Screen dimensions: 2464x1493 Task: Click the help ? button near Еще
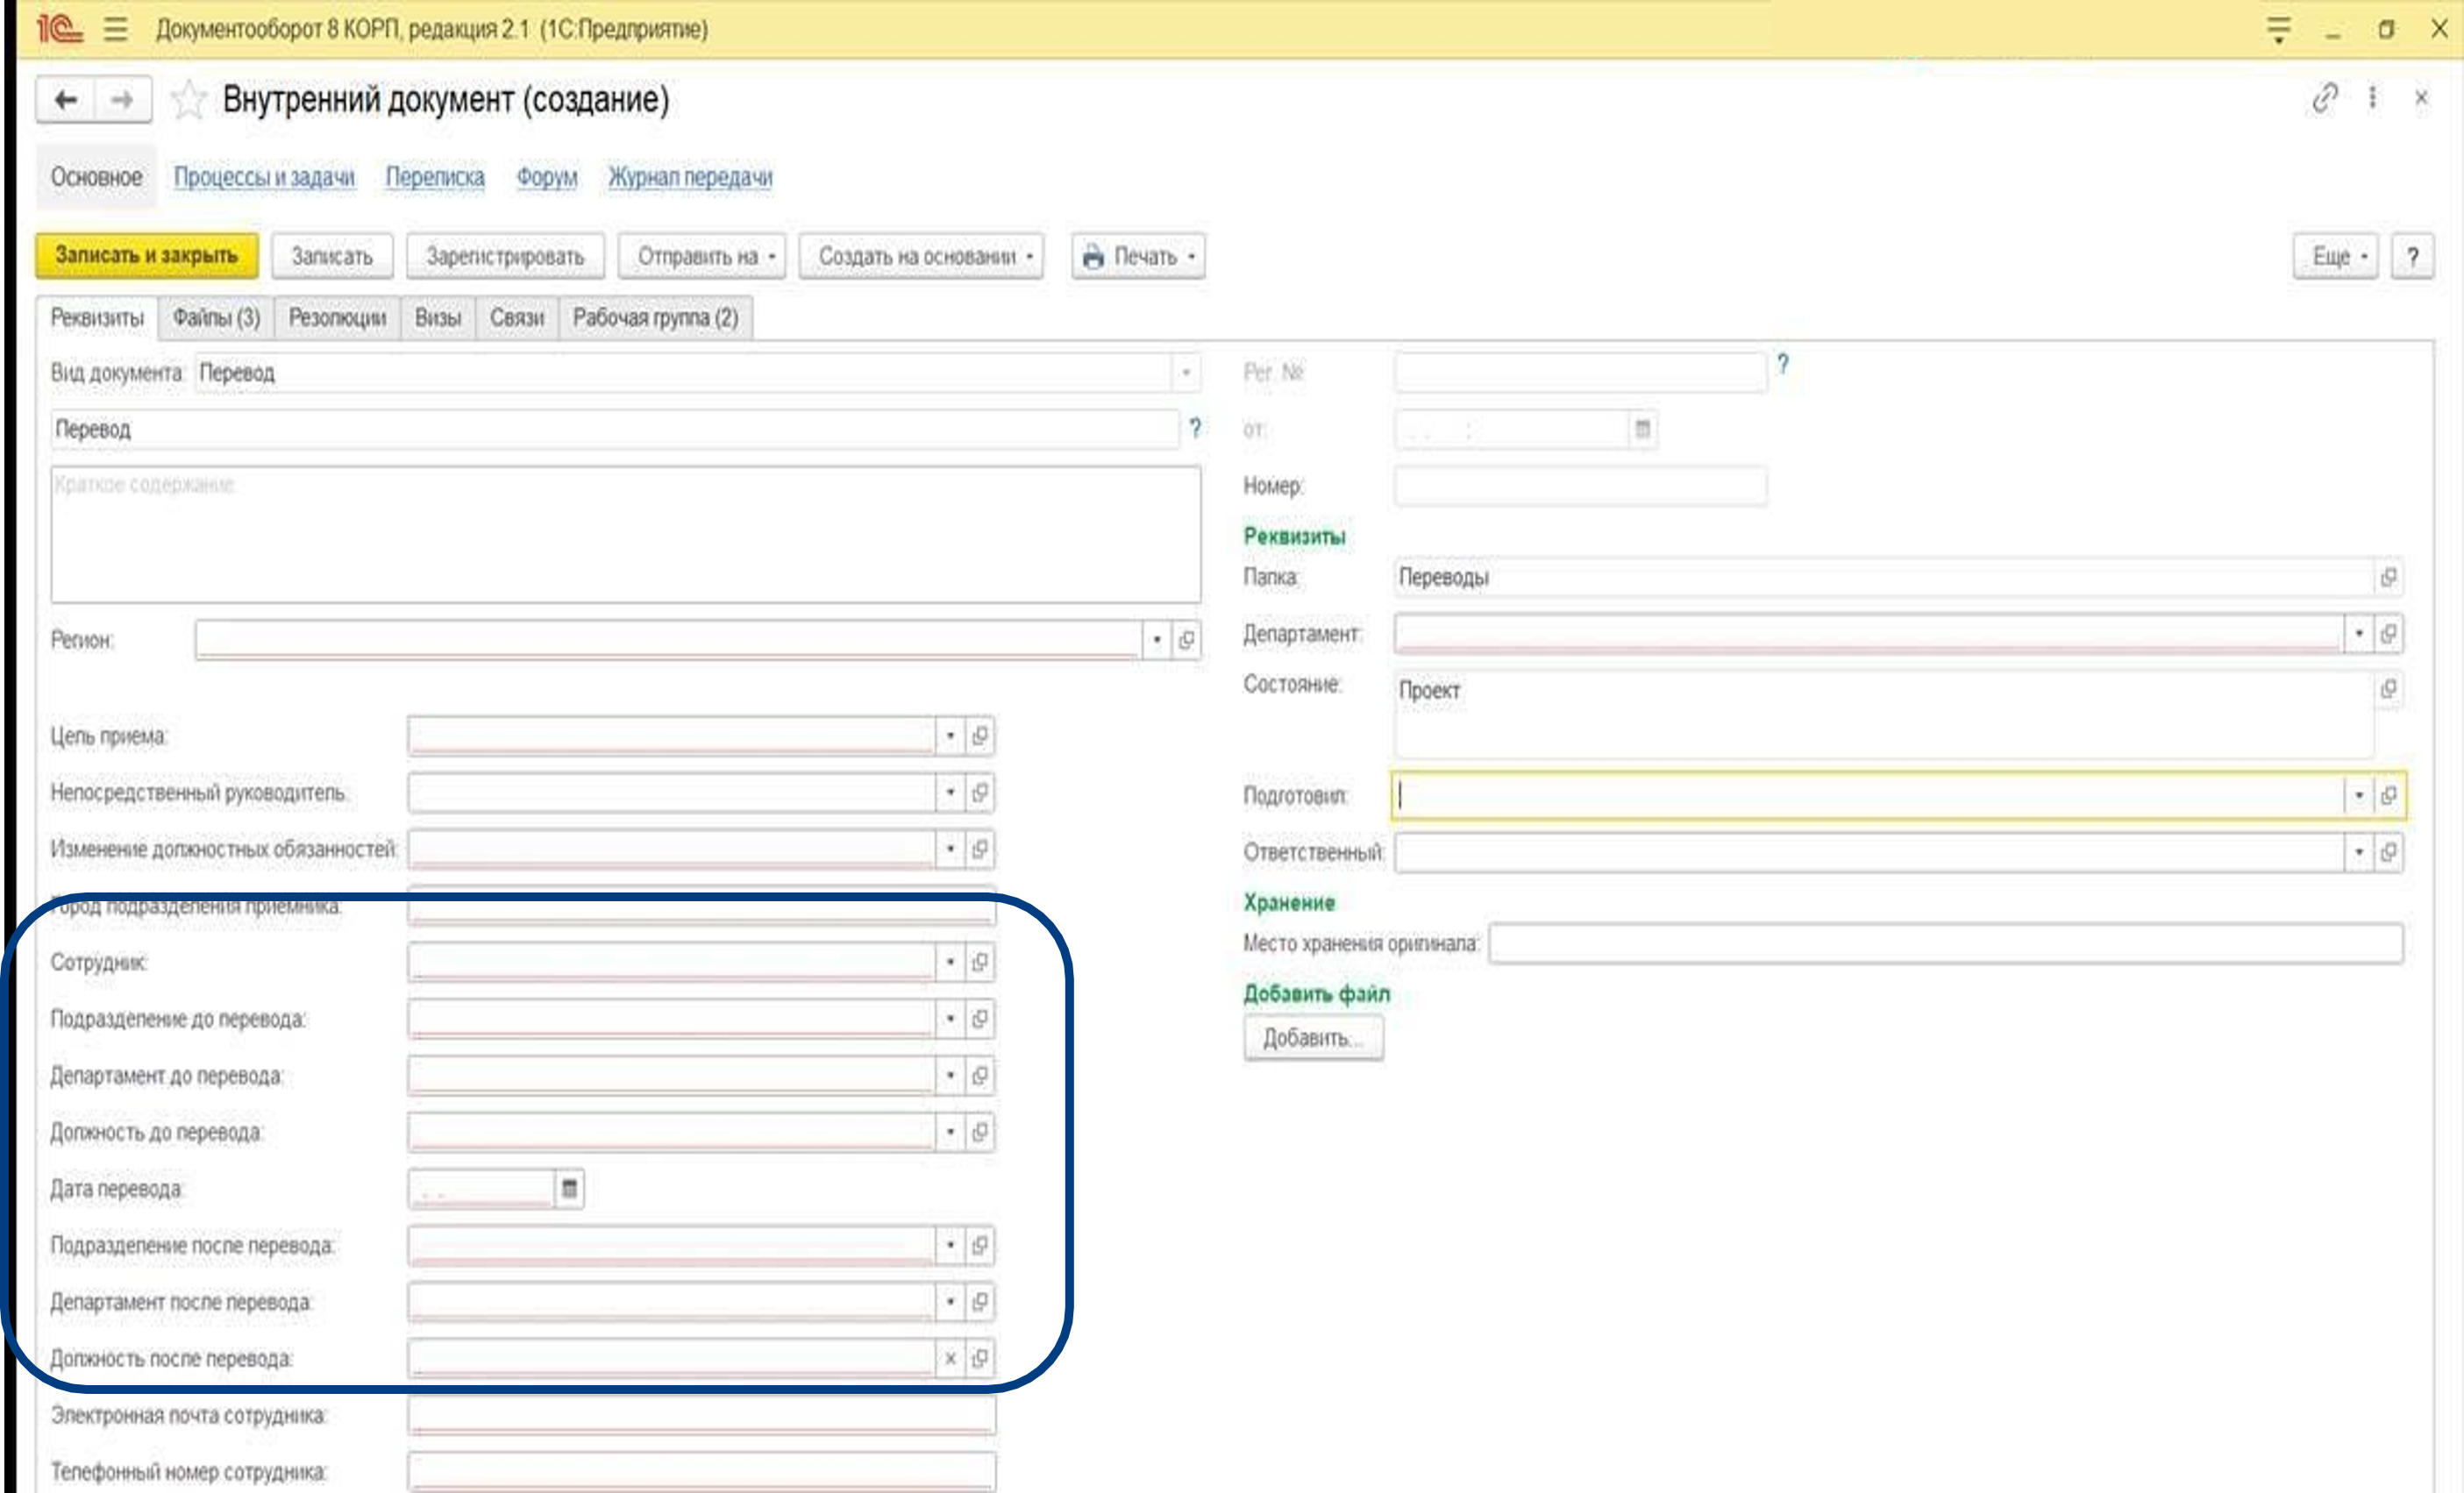pyautogui.click(x=2412, y=256)
